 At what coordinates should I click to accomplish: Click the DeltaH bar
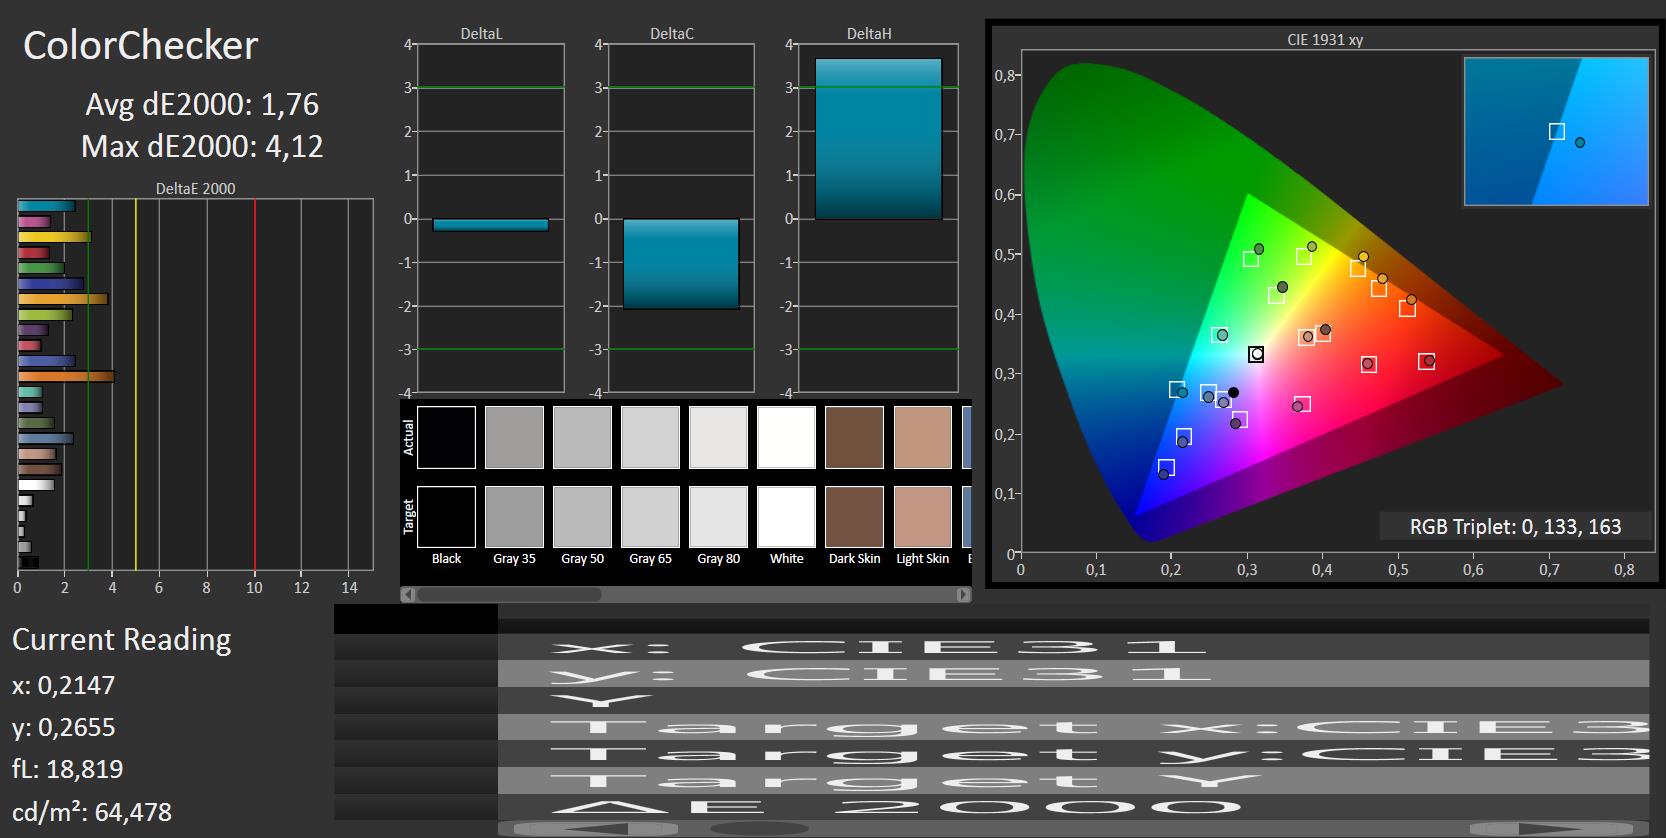[x=878, y=139]
